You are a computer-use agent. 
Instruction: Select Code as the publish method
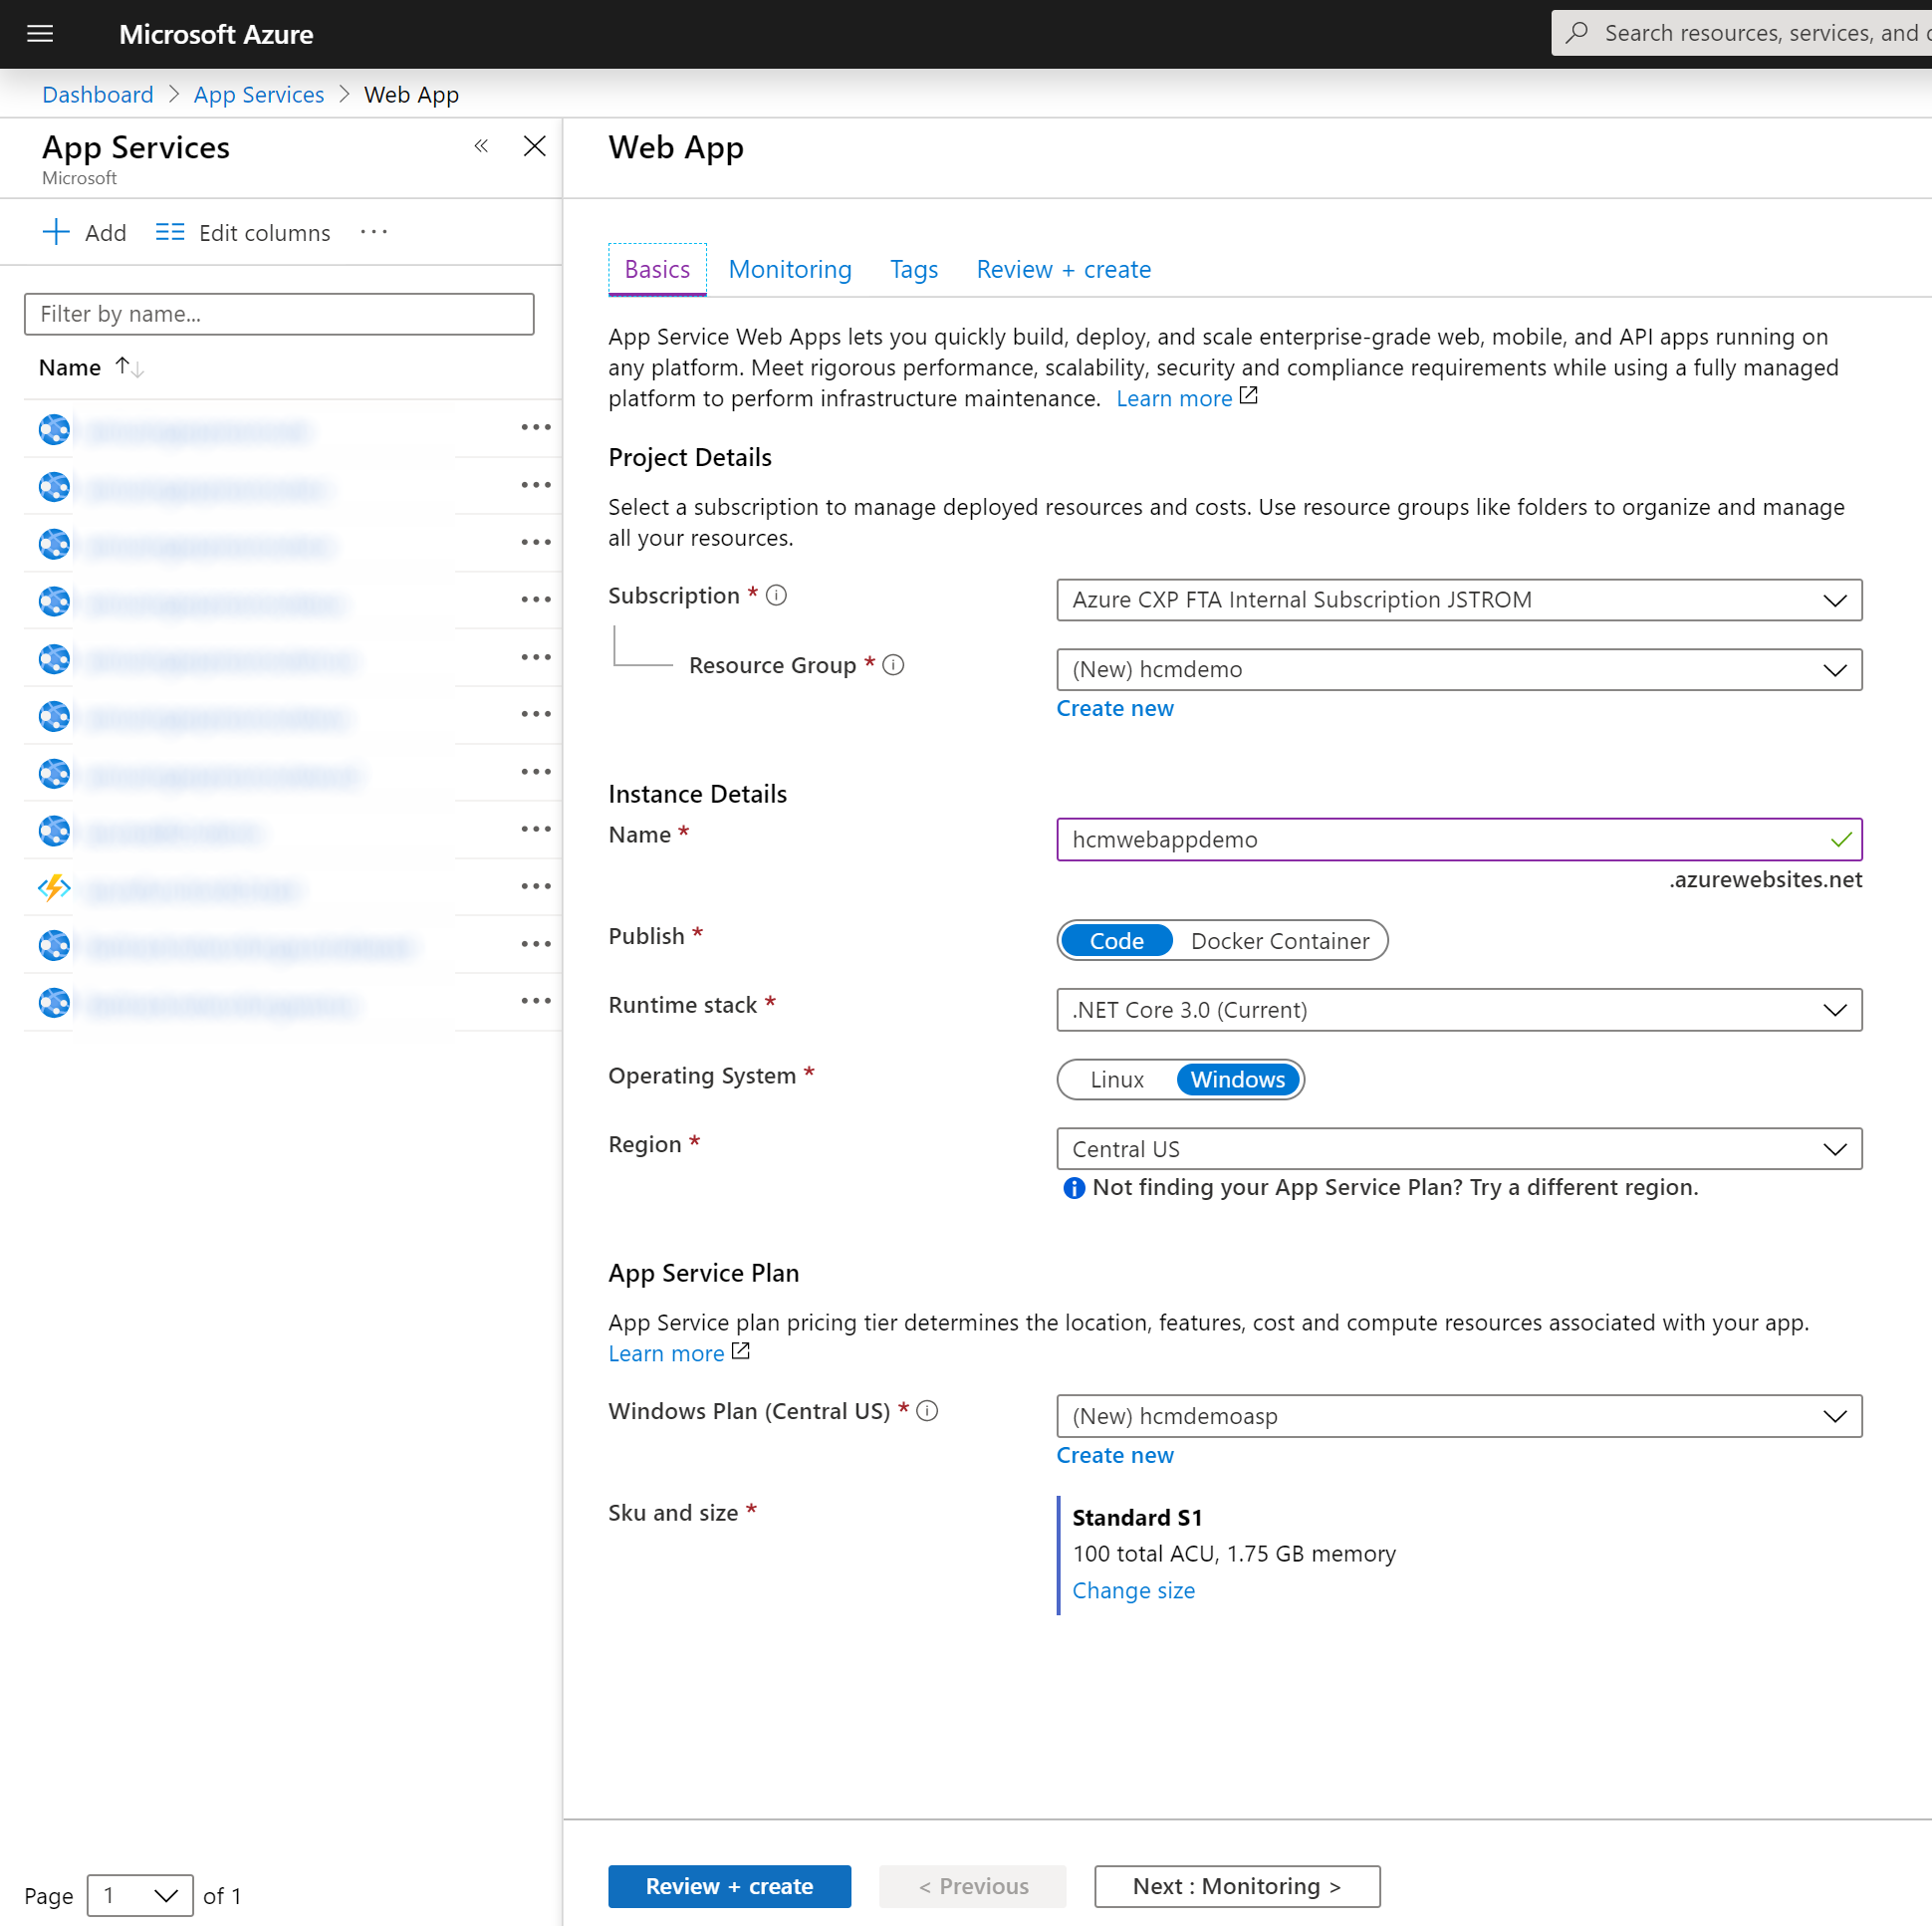click(x=1115, y=940)
